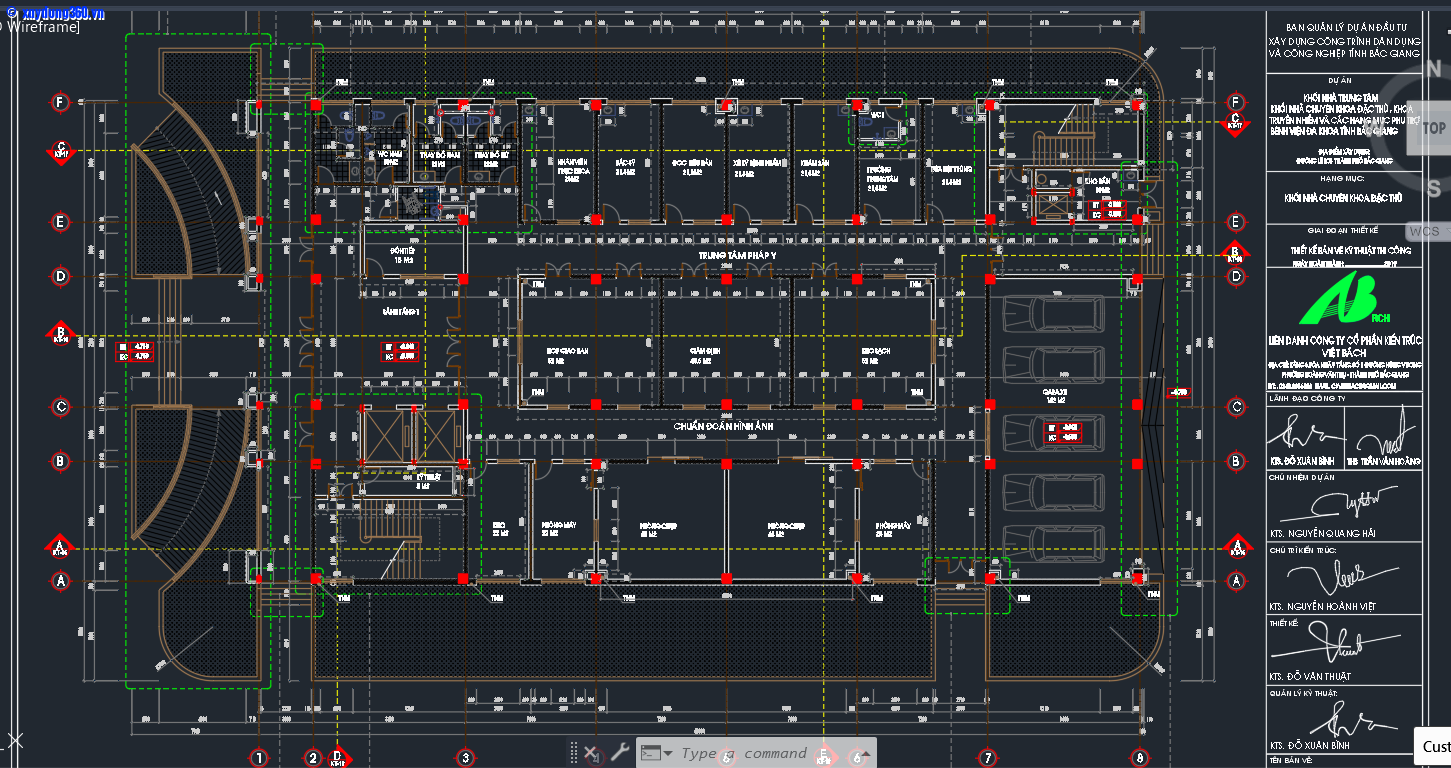1451x768 pixels.
Task: Click the N compass direction on ViewCube
Action: pos(1434,69)
